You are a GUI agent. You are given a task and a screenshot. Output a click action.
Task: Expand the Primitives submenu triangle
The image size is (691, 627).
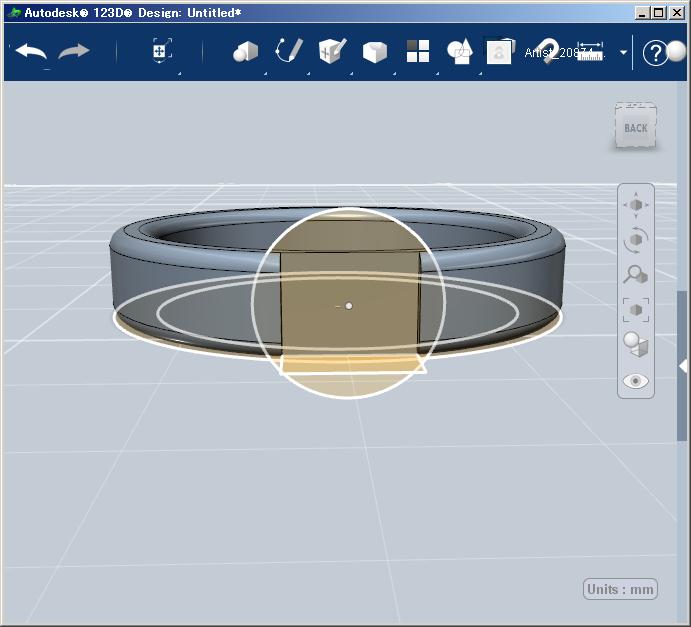pos(265,74)
